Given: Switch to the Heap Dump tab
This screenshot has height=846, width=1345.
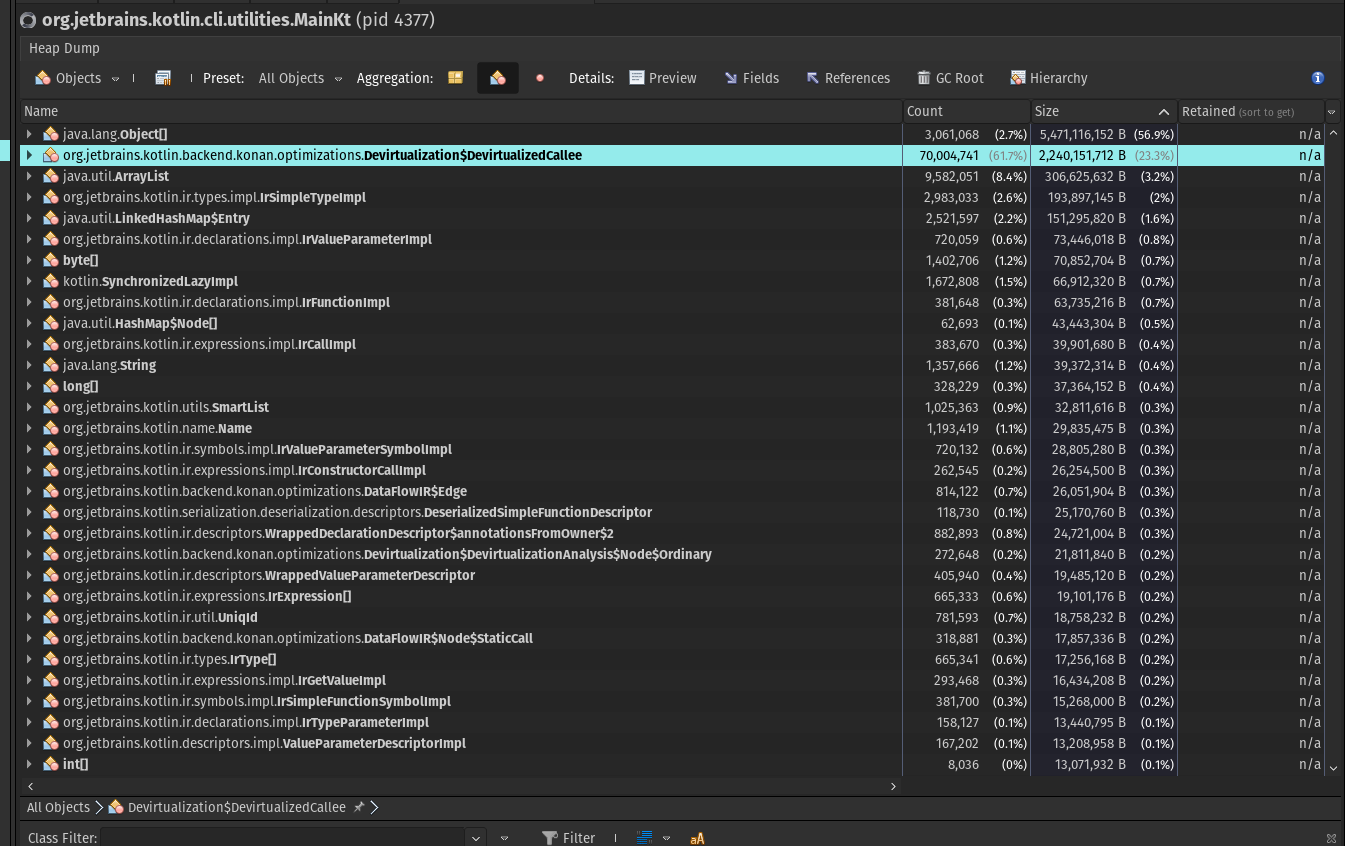Looking at the screenshot, I should click(64, 48).
